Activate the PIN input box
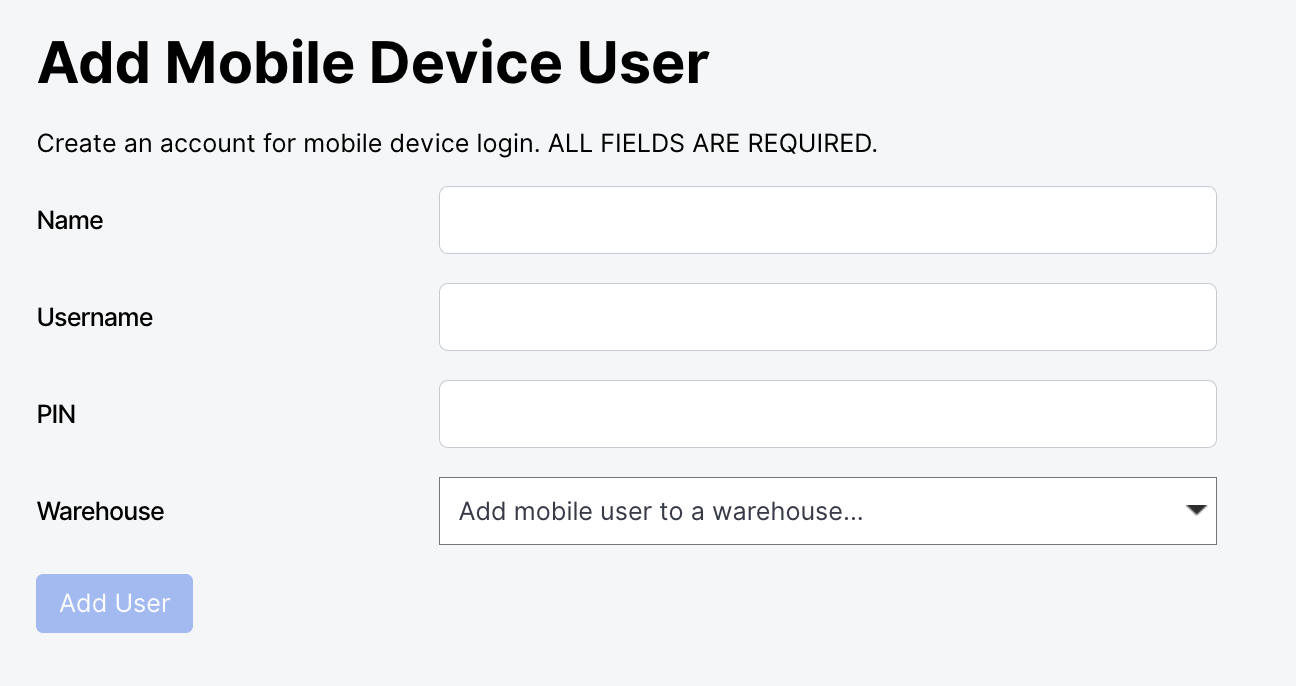Image resolution: width=1296 pixels, height=686 pixels. point(827,413)
